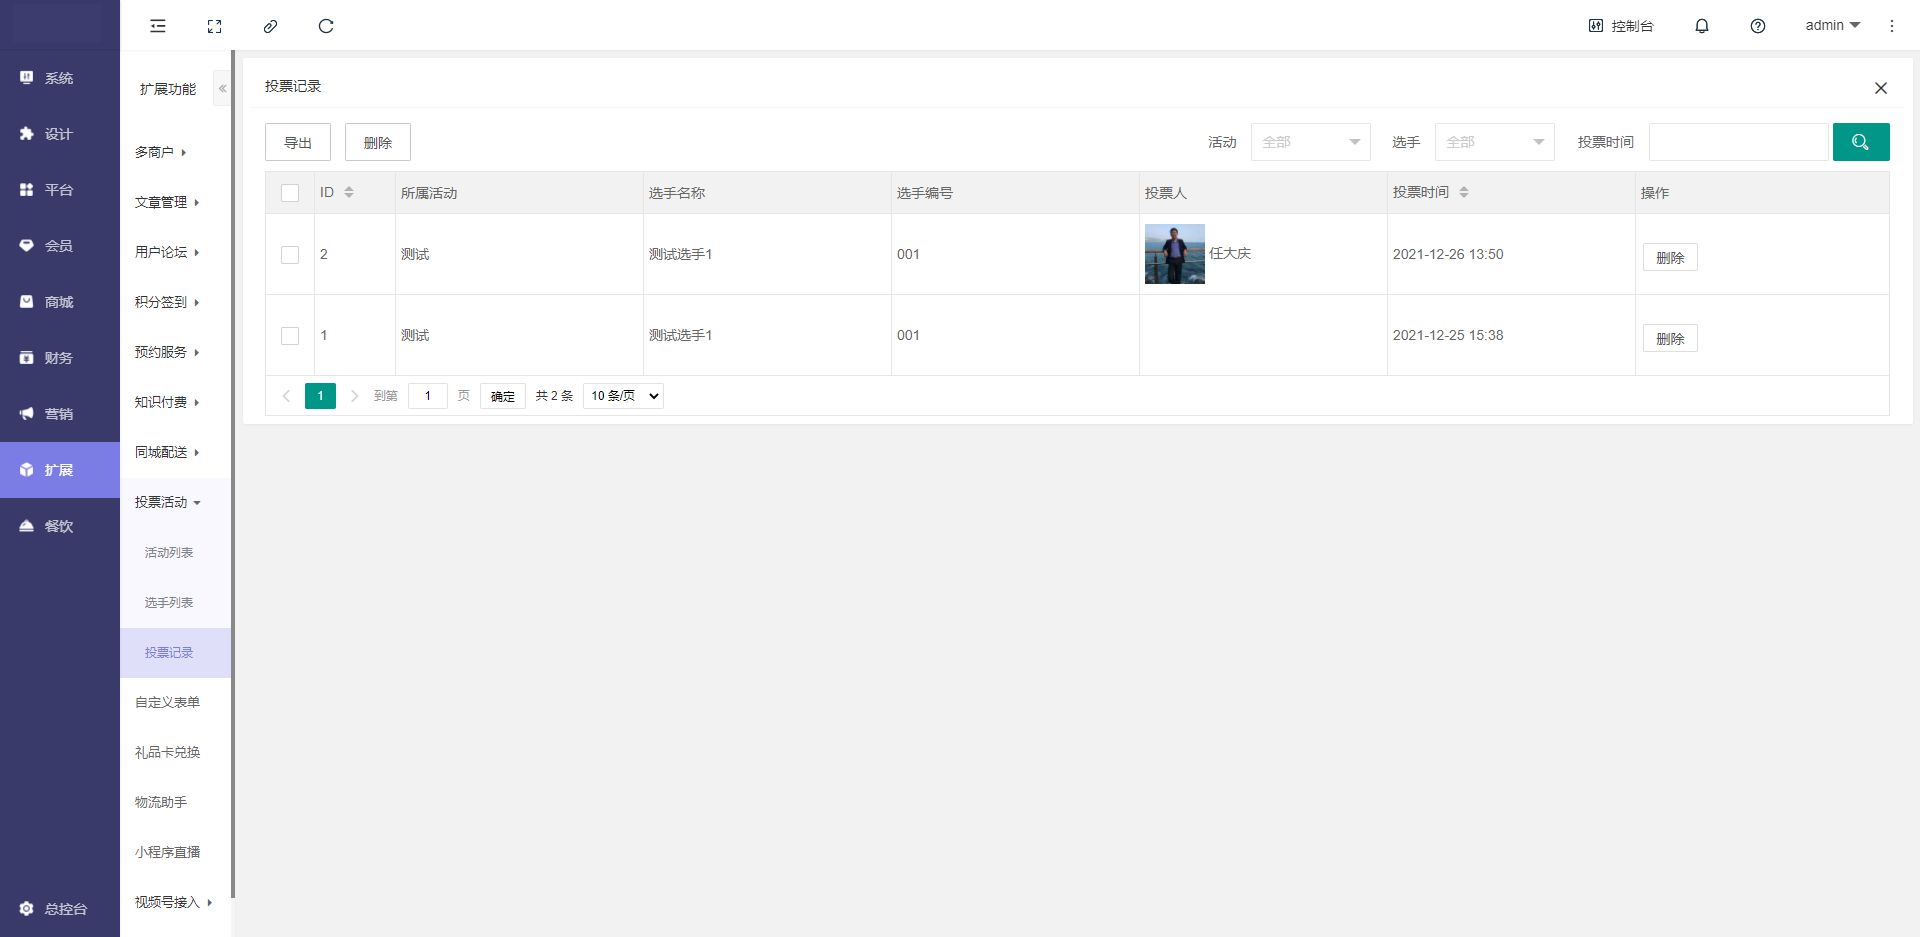Toggle fullscreen mode icon
Viewport: 1920px width, 937px height.
click(x=214, y=26)
